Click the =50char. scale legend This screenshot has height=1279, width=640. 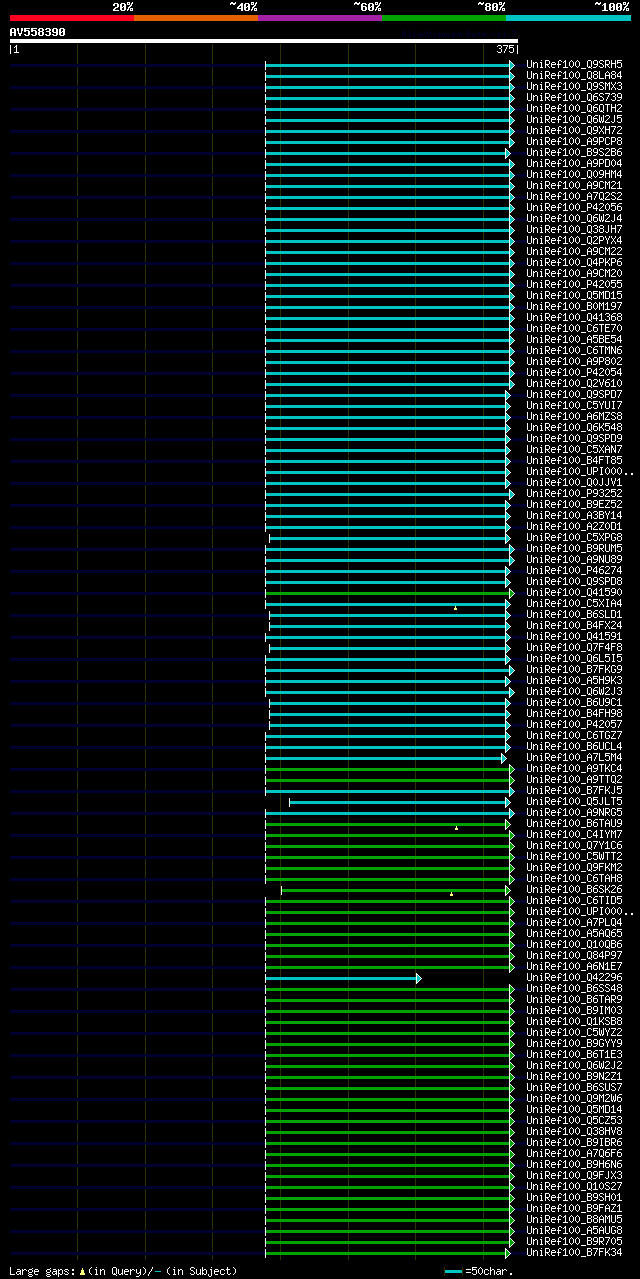pos(479,1271)
